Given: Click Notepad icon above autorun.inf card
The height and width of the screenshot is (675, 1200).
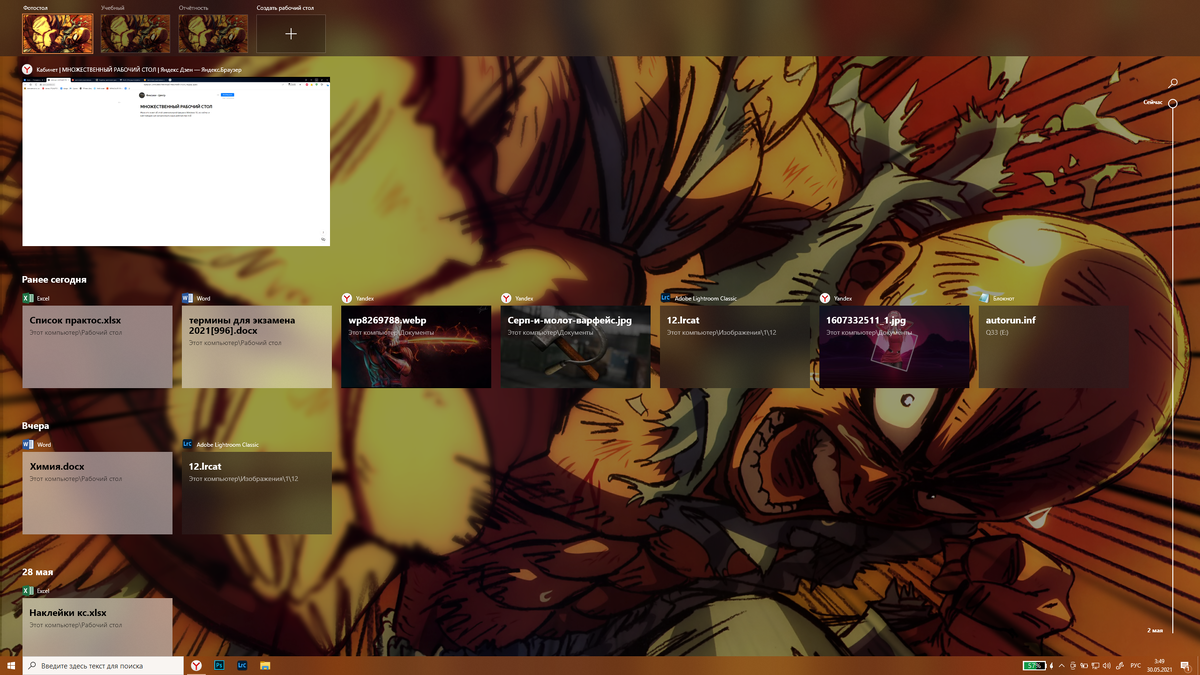Looking at the screenshot, I should 984,298.
